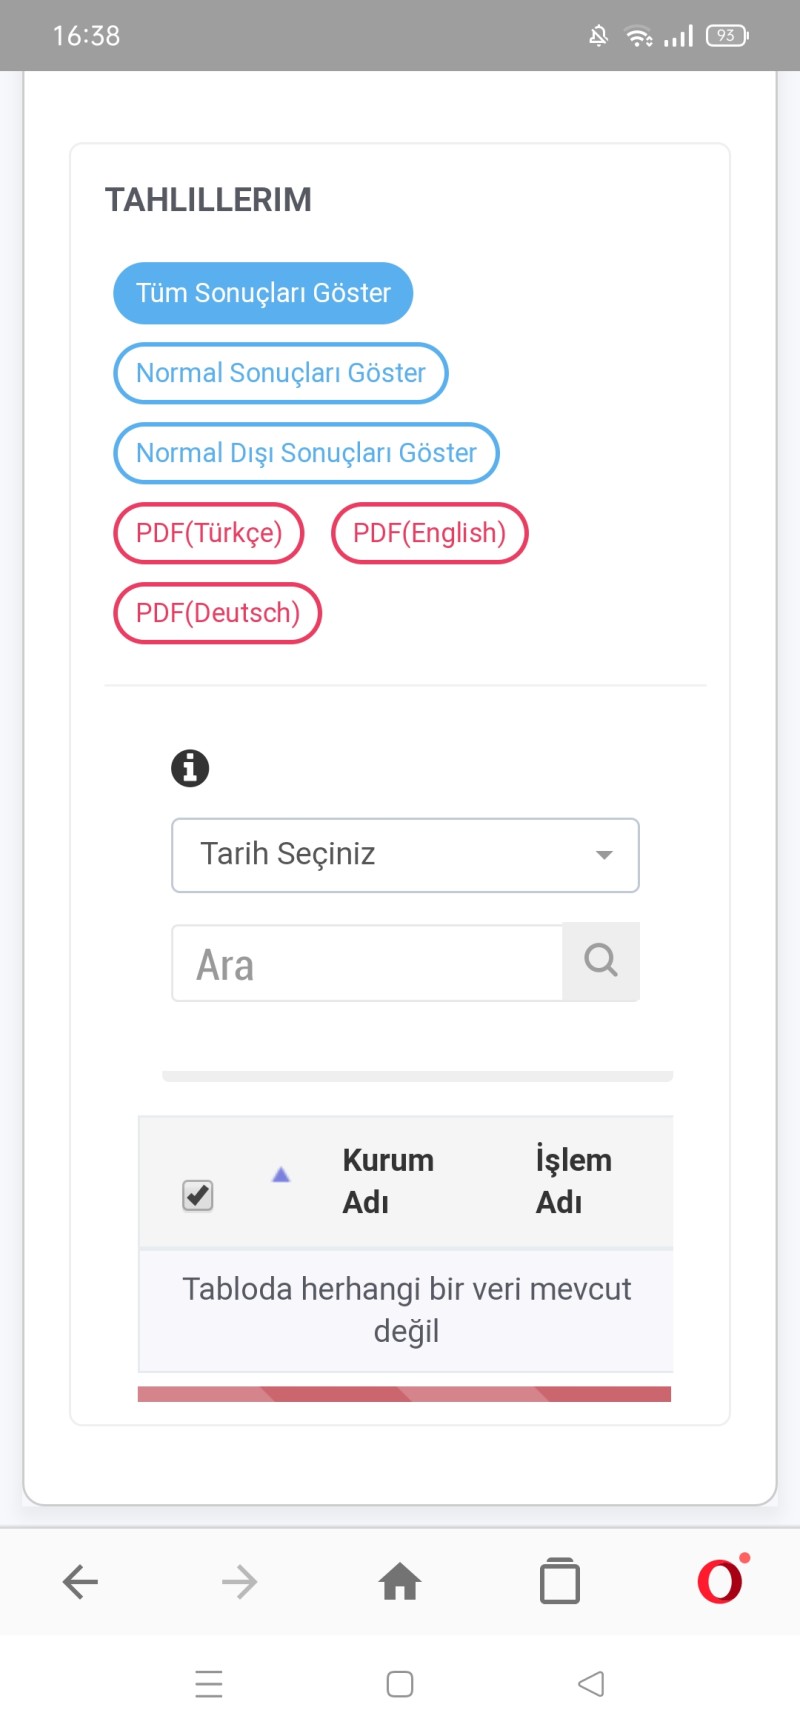
Task: Click the horizontal scrollbar above the table
Action: coord(417,1076)
